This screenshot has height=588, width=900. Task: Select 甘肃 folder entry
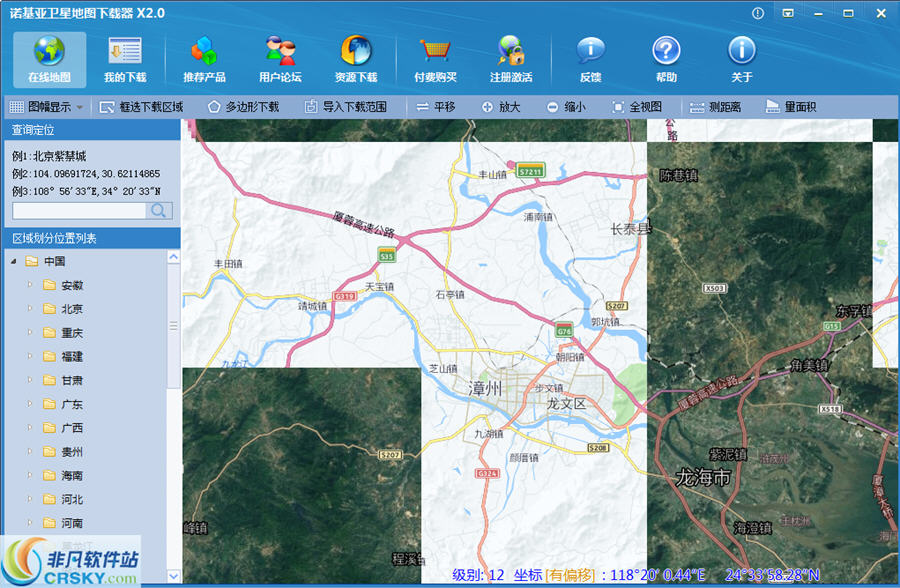tap(63, 381)
